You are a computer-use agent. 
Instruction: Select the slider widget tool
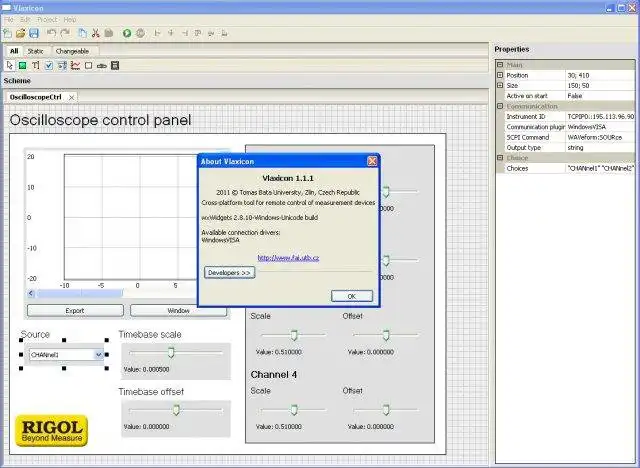102,66
